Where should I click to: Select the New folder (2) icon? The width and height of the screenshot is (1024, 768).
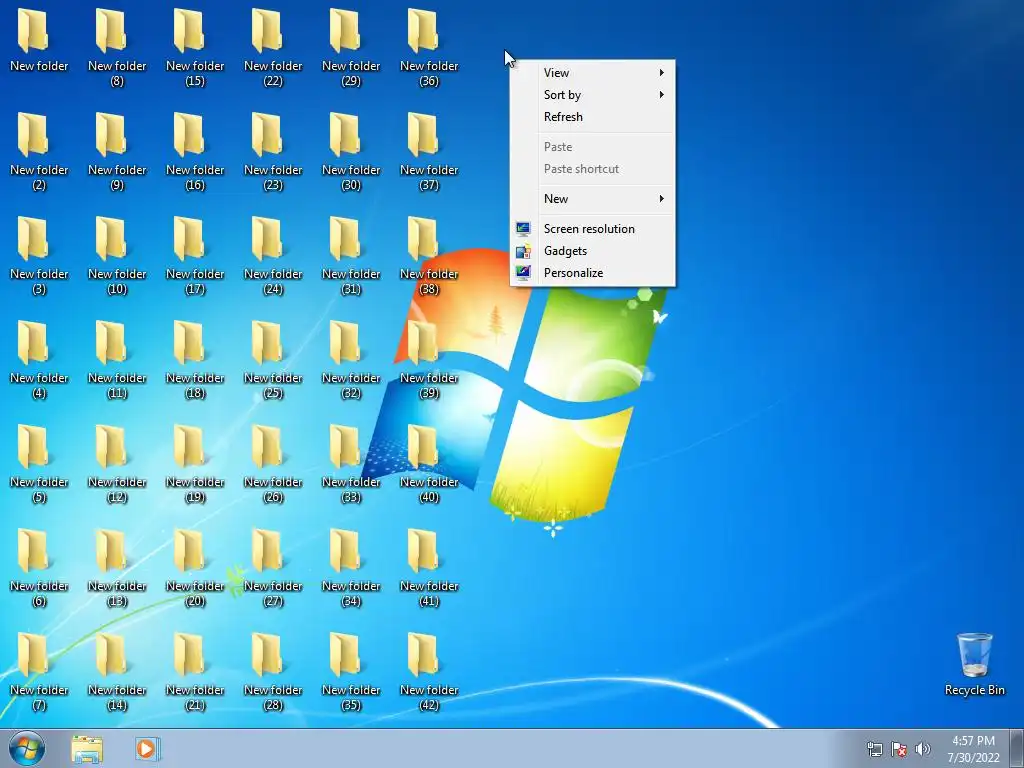pyautogui.click(x=32, y=135)
